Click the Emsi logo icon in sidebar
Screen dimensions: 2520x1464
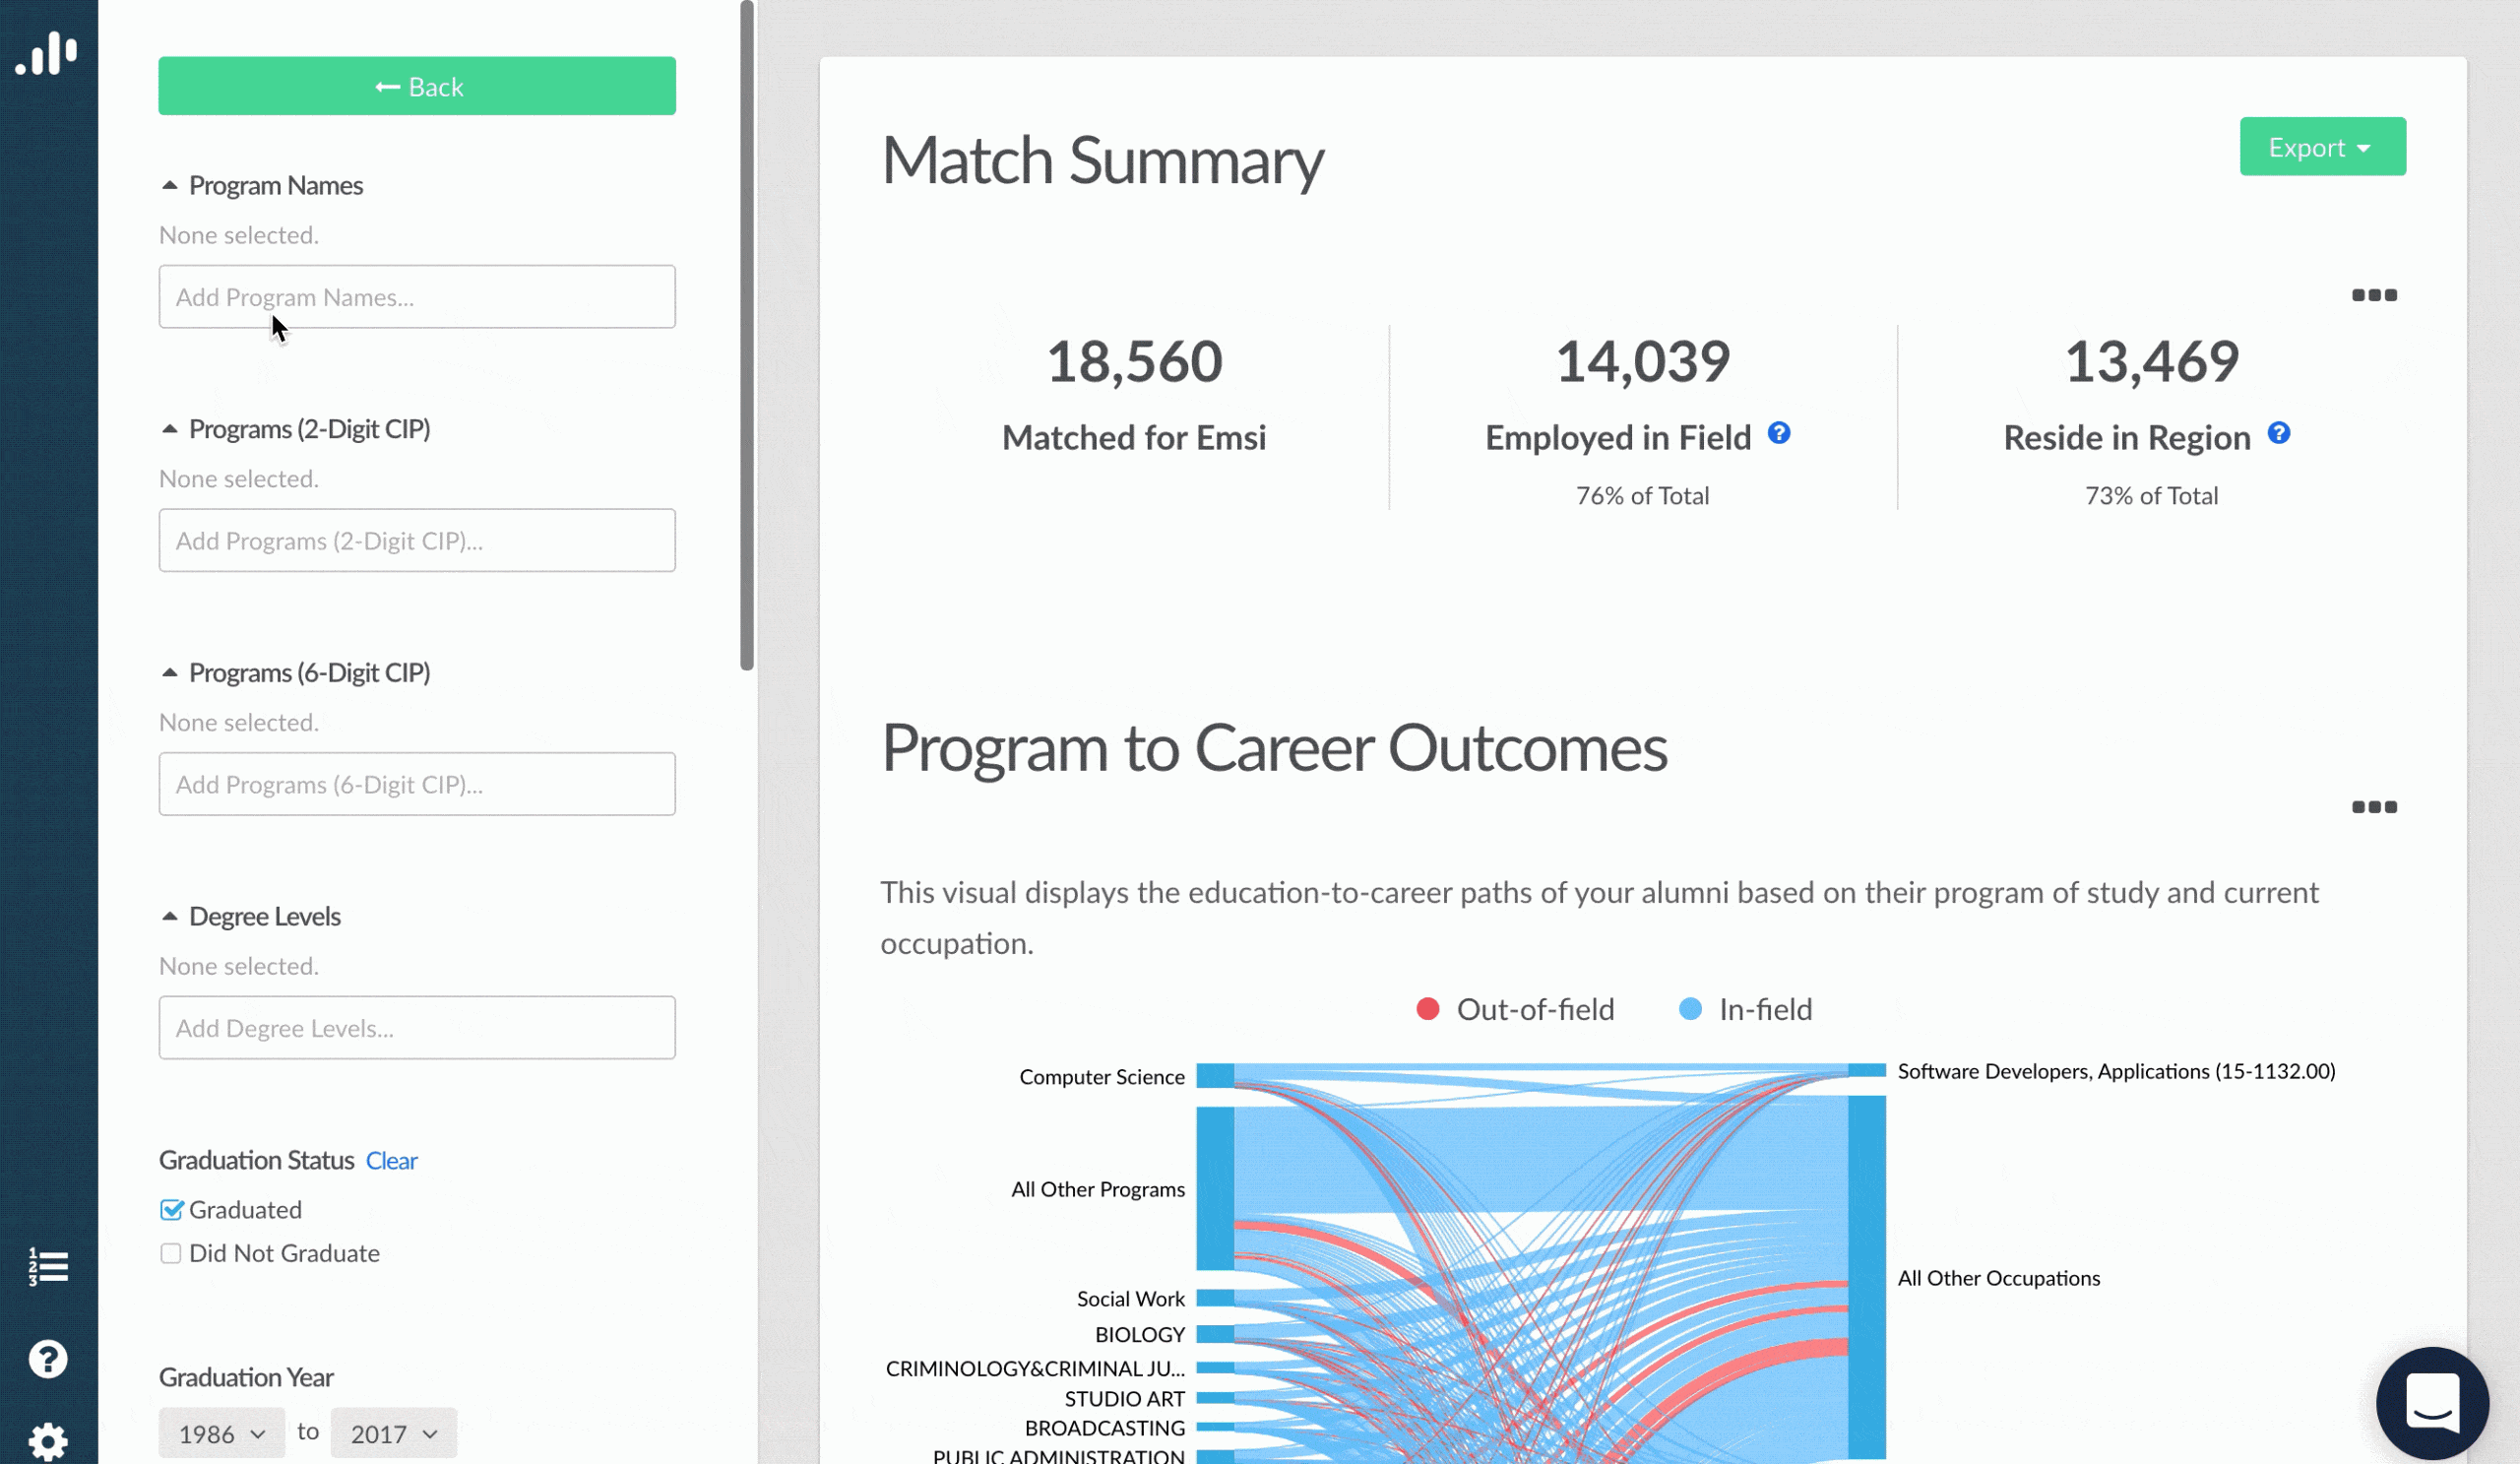[47, 54]
